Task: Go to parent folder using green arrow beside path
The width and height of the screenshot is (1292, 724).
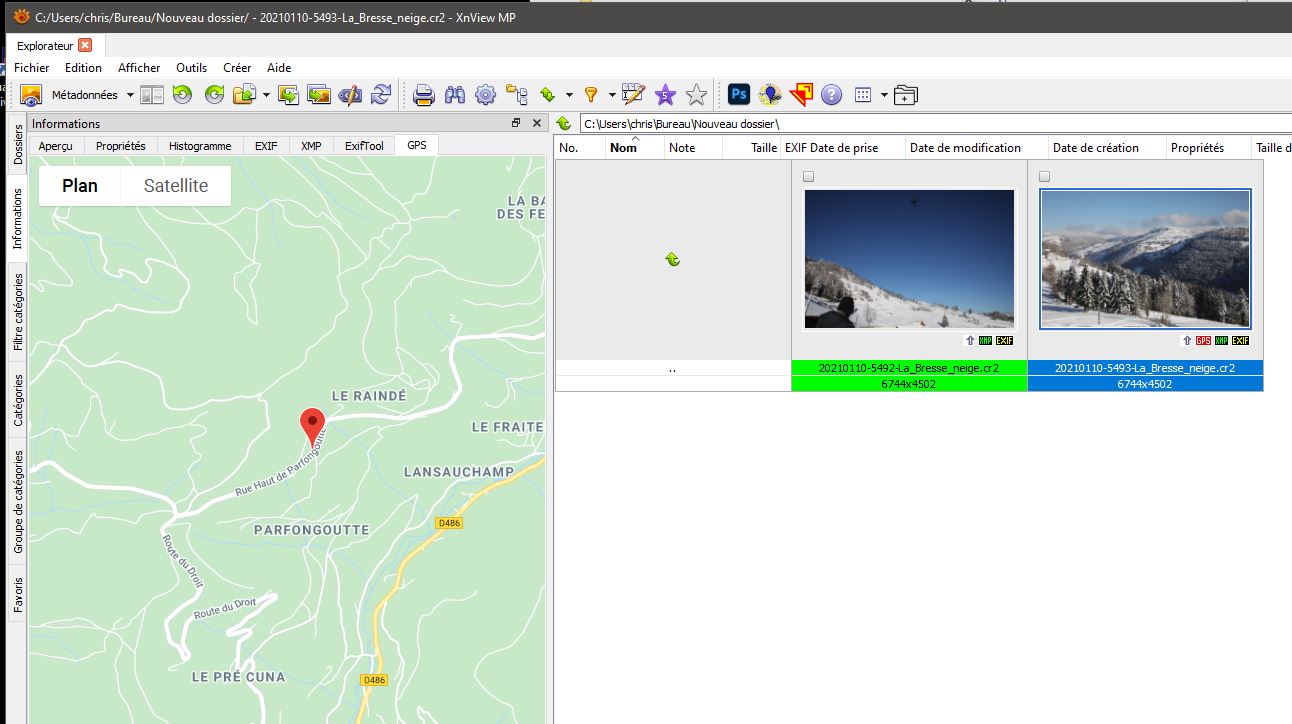Action: 564,124
